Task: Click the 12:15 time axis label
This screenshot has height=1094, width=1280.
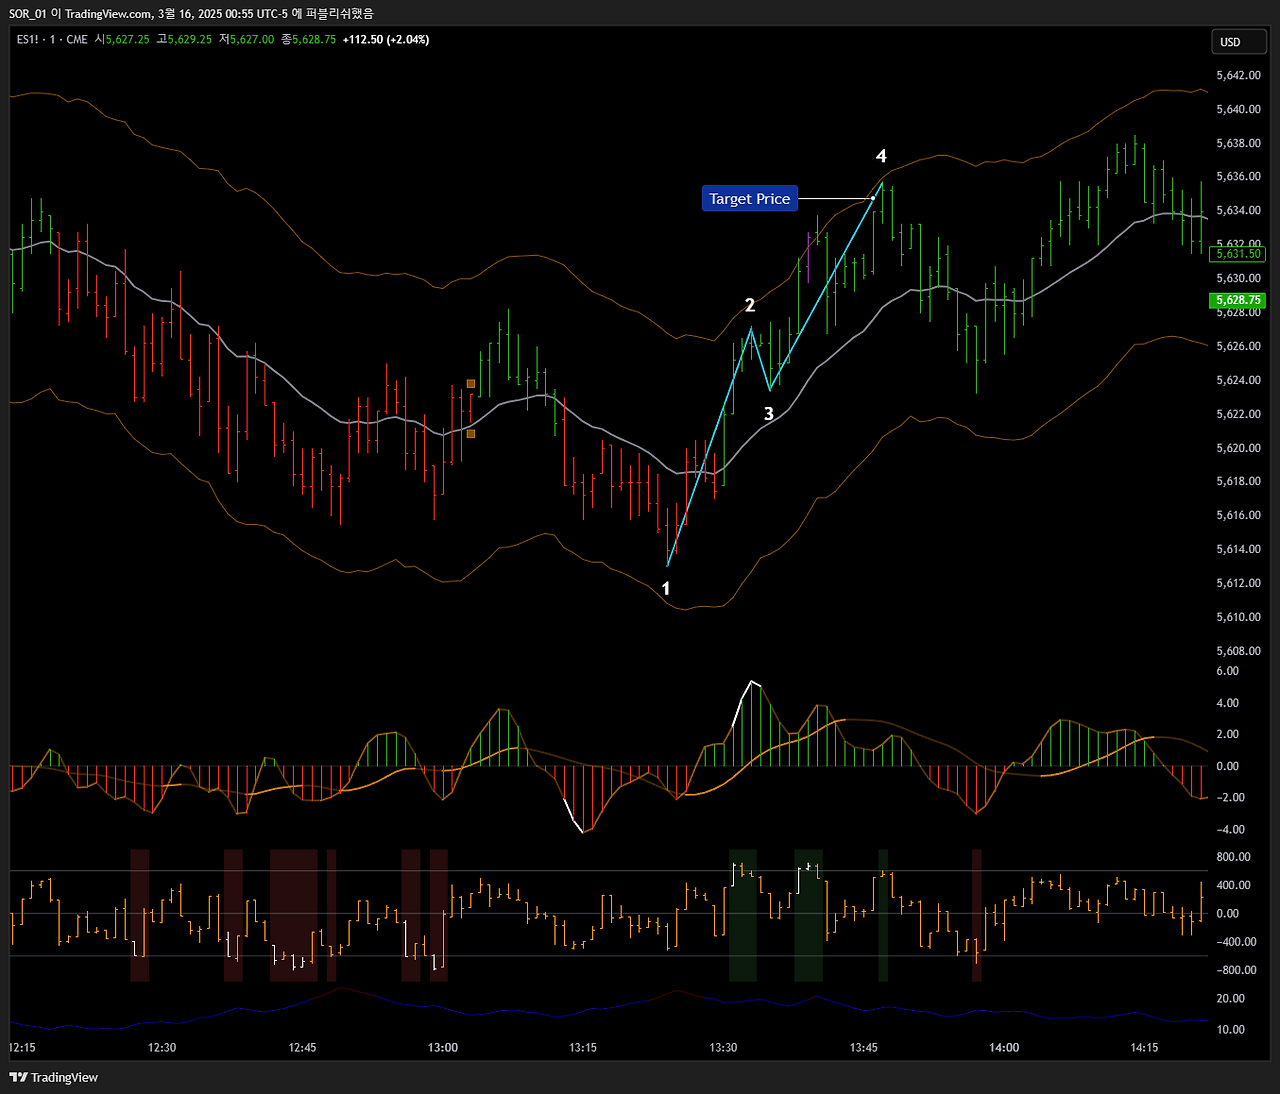Action: (22, 1048)
